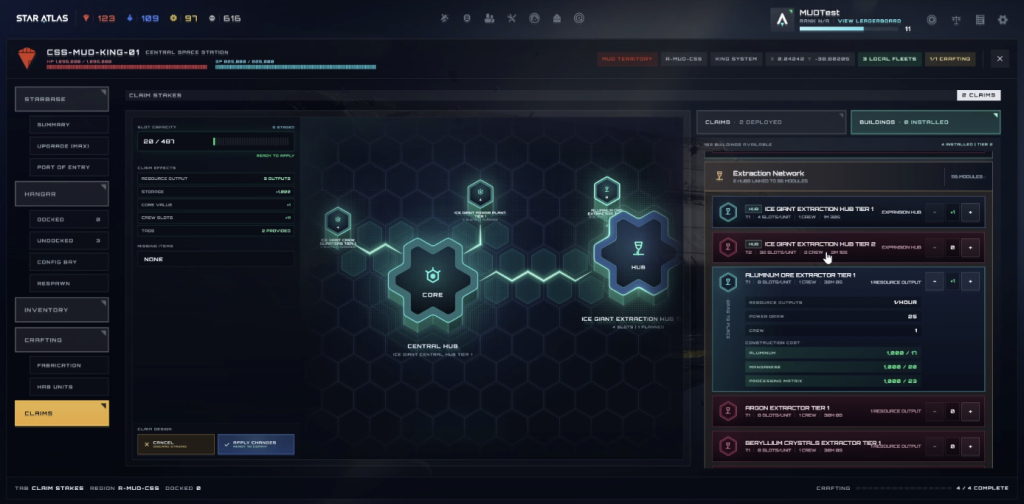Click the Argon Extractor Tier 1 hexagon icon
This screenshot has width=1024, height=504.
pyautogui.click(x=728, y=411)
